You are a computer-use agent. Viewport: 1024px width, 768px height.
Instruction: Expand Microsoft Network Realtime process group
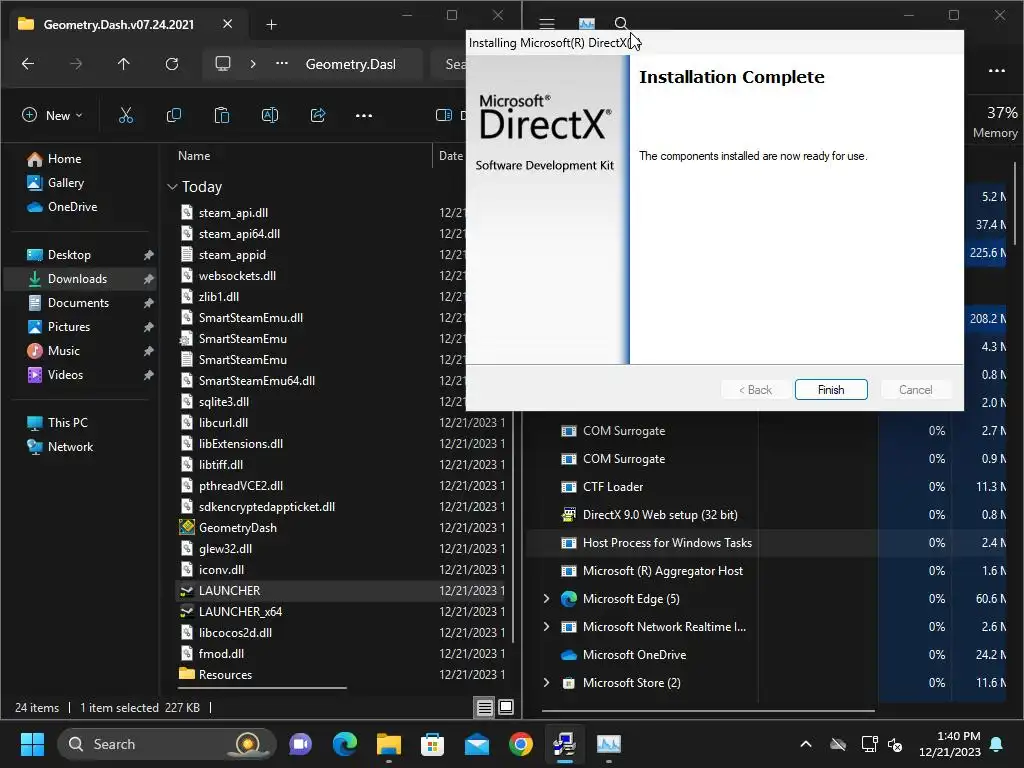[546, 627]
